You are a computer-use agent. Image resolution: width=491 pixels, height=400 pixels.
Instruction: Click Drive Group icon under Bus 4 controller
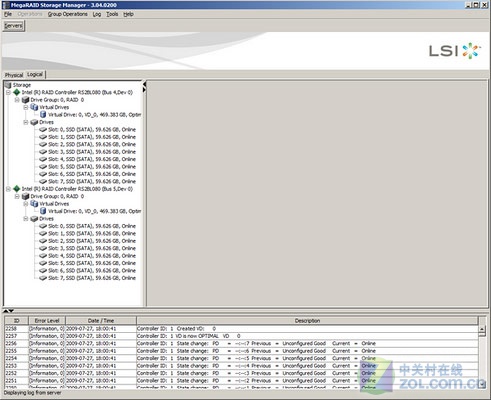click(26, 100)
